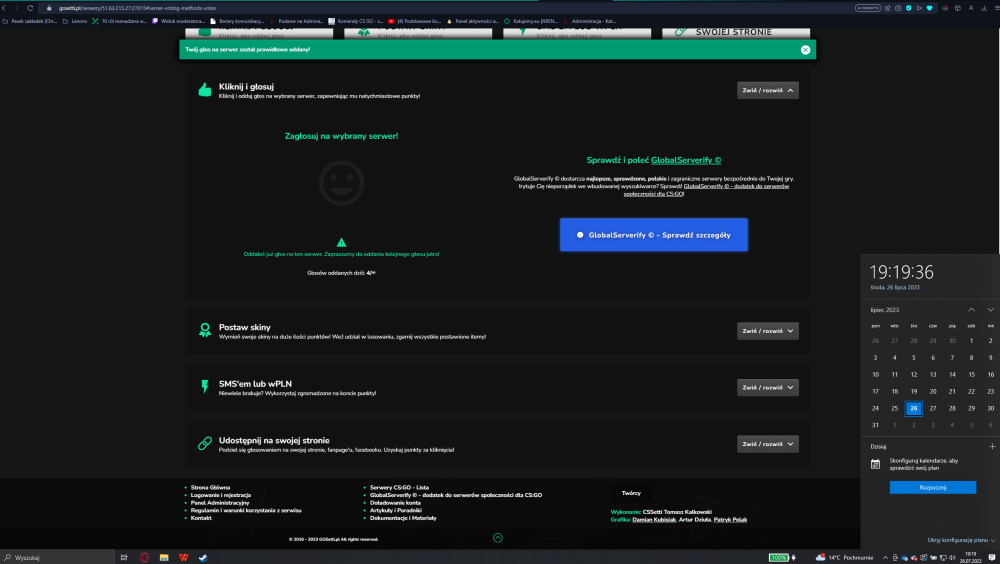Open browser downloads icon

click(x=984, y=8)
